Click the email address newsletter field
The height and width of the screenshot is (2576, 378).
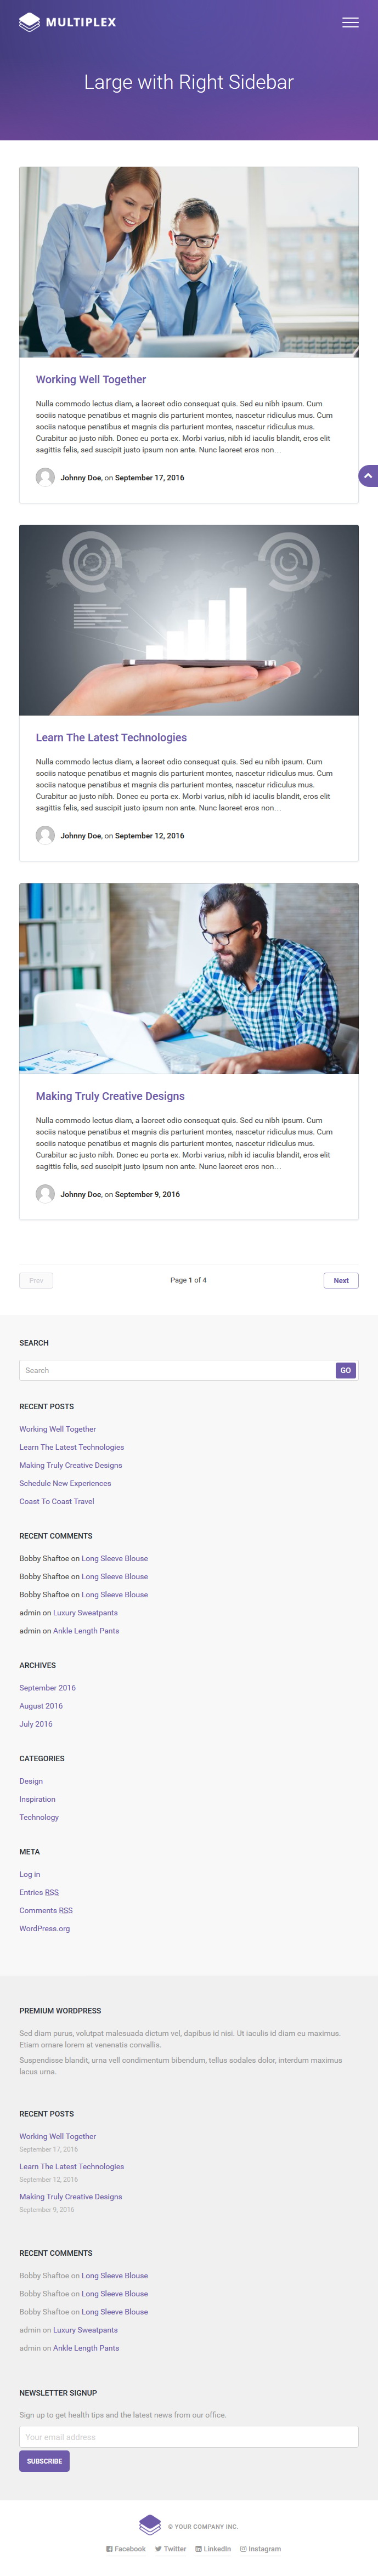tap(189, 2437)
